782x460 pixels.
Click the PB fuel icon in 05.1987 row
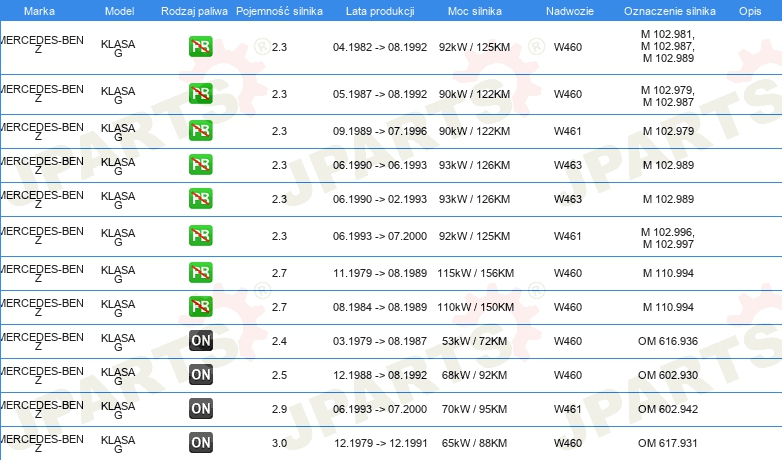(x=200, y=94)
